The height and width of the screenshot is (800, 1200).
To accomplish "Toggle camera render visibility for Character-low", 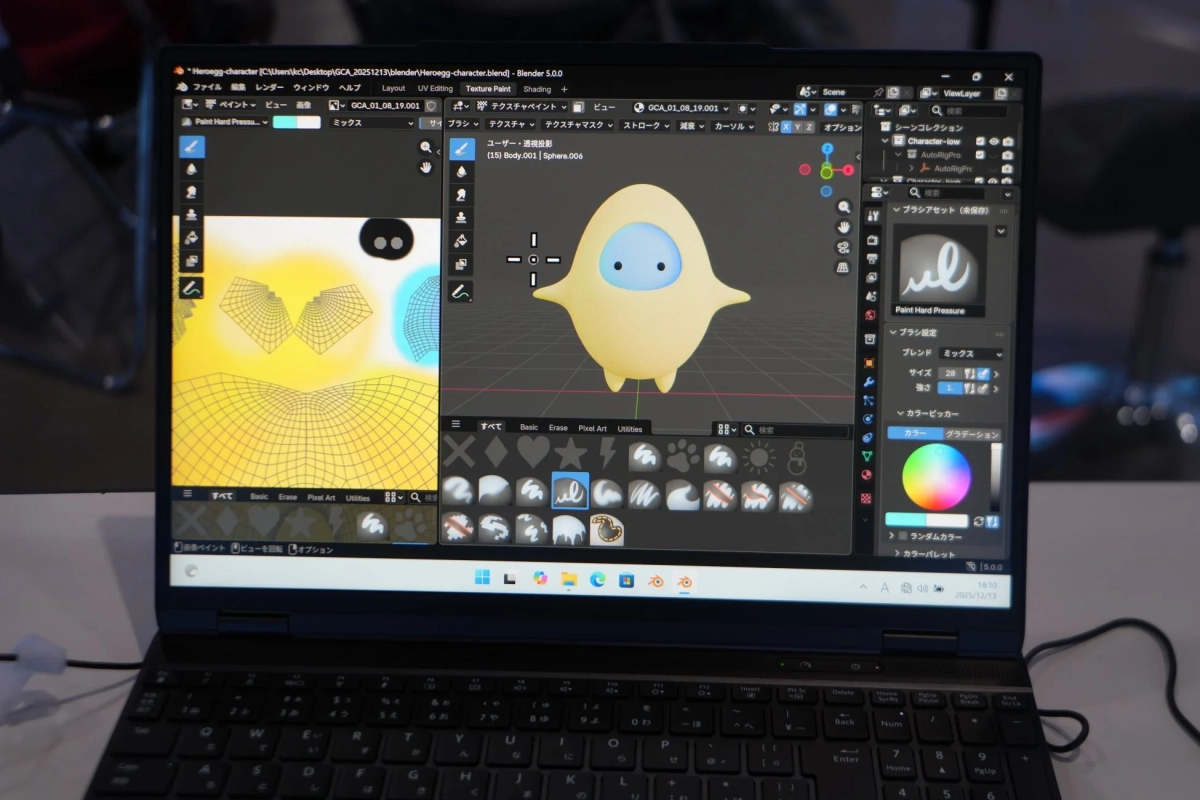I will tap(1009, 141).
